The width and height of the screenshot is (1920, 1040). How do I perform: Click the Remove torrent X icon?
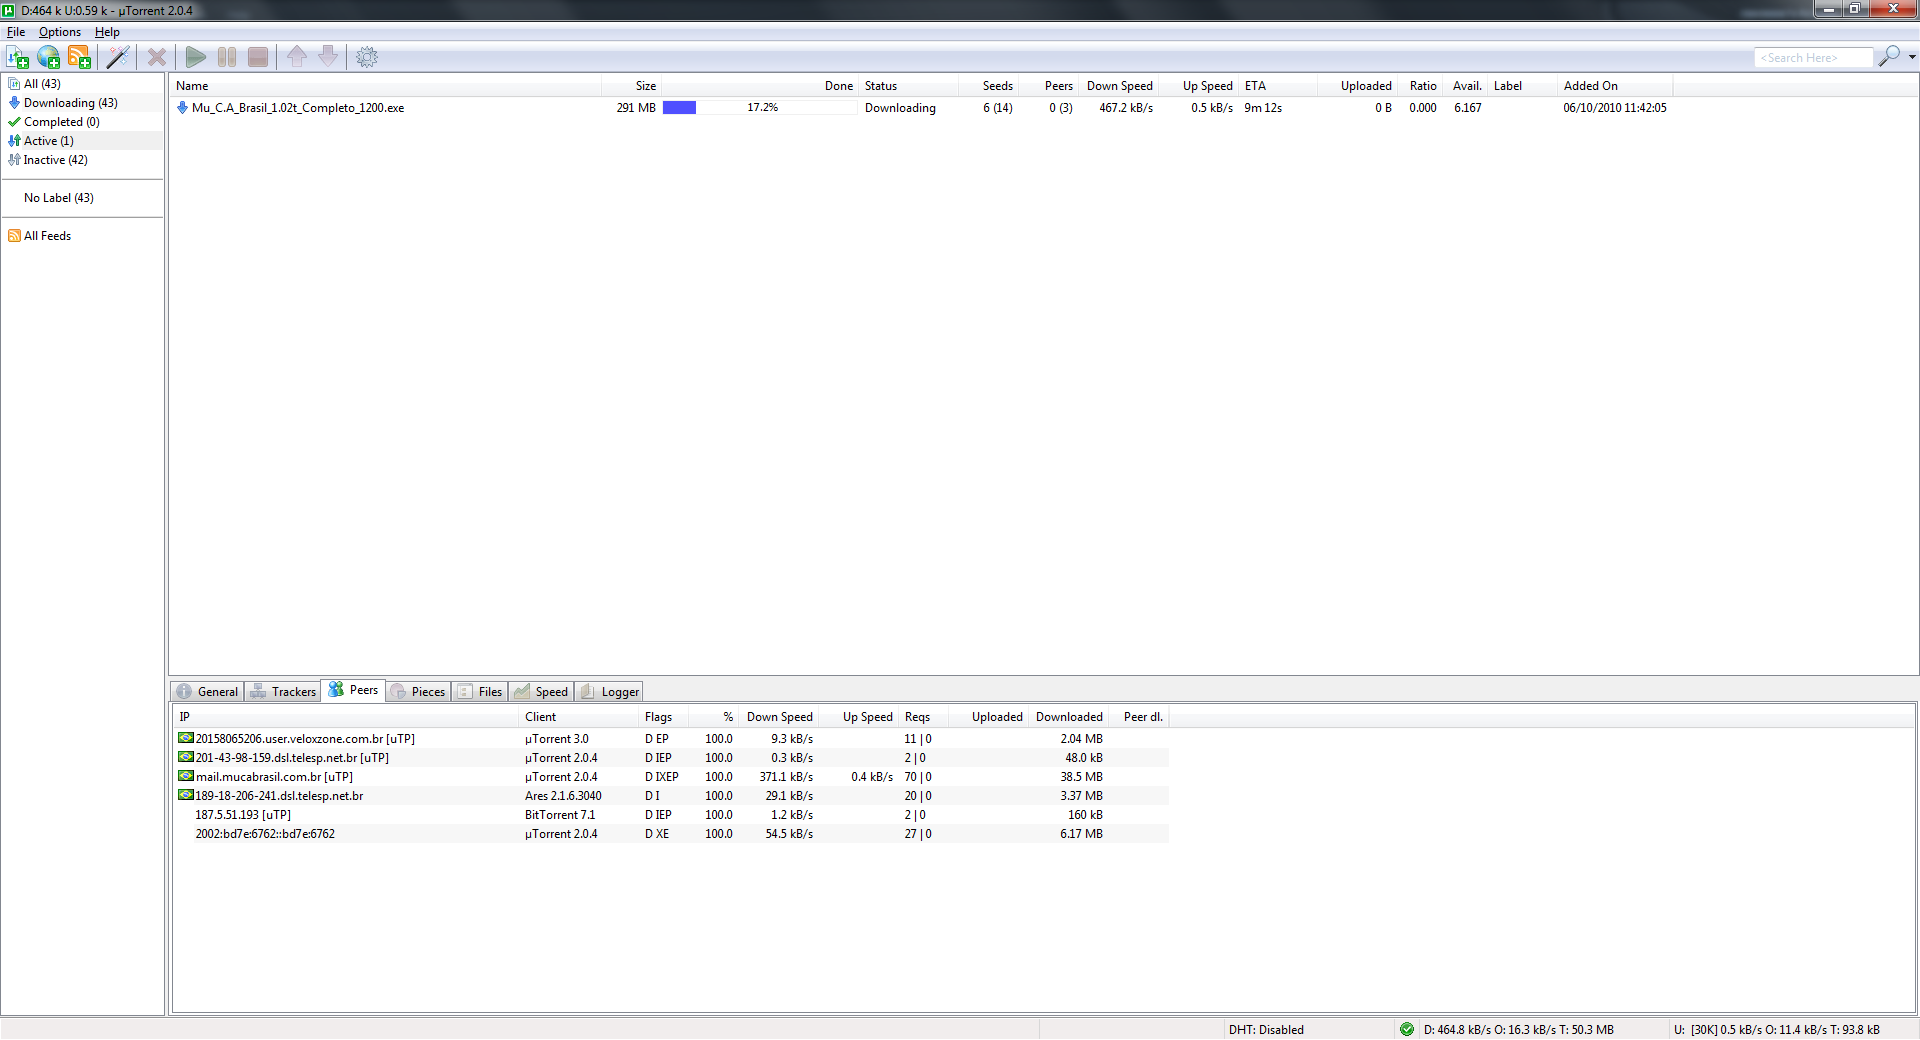(157, 57)
